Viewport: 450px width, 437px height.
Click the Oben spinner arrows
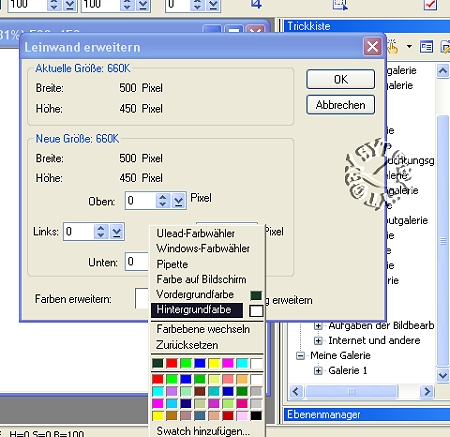[163, 201]
